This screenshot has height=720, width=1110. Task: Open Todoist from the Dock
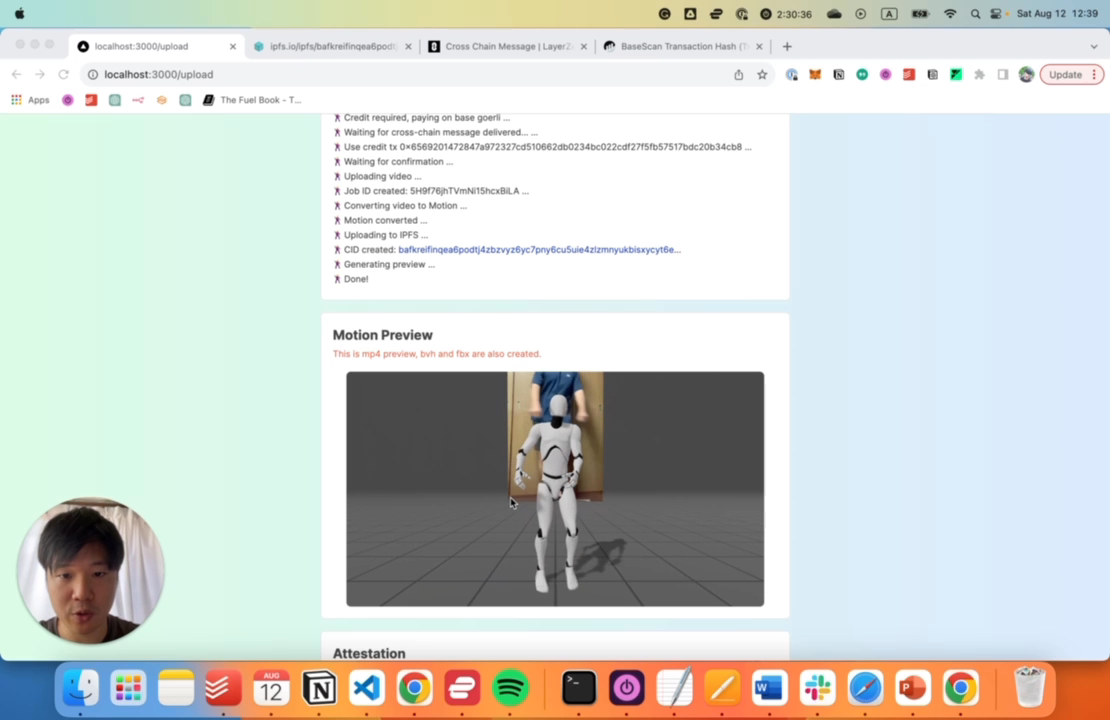tap(223, 687)
